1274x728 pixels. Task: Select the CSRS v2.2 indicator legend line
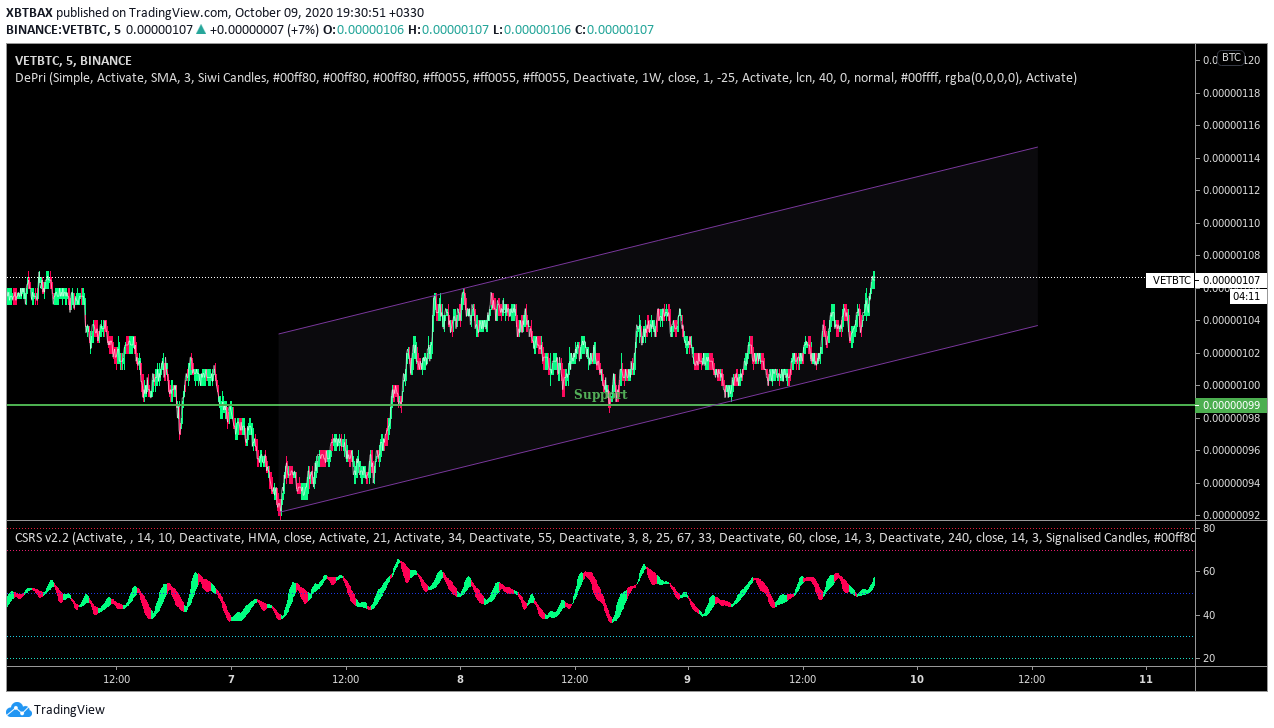[605, 537]
